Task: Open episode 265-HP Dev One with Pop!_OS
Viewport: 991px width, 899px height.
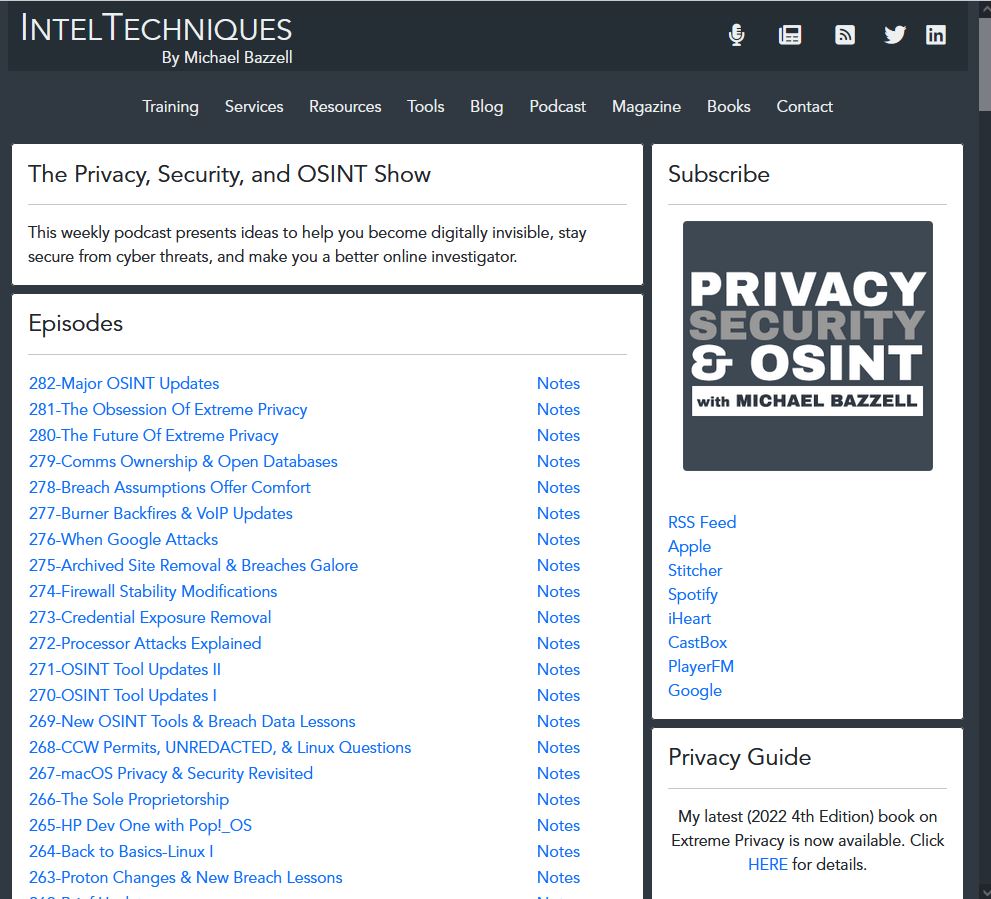Action: pos(140,825)
